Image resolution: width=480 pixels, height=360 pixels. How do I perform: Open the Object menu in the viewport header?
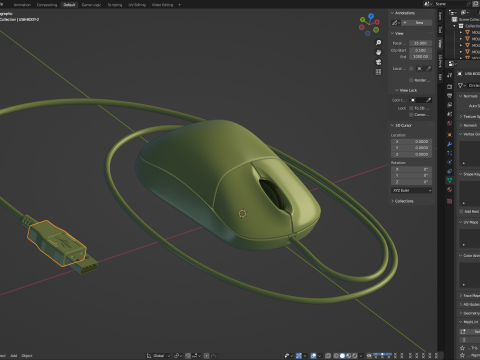(27, 356)
